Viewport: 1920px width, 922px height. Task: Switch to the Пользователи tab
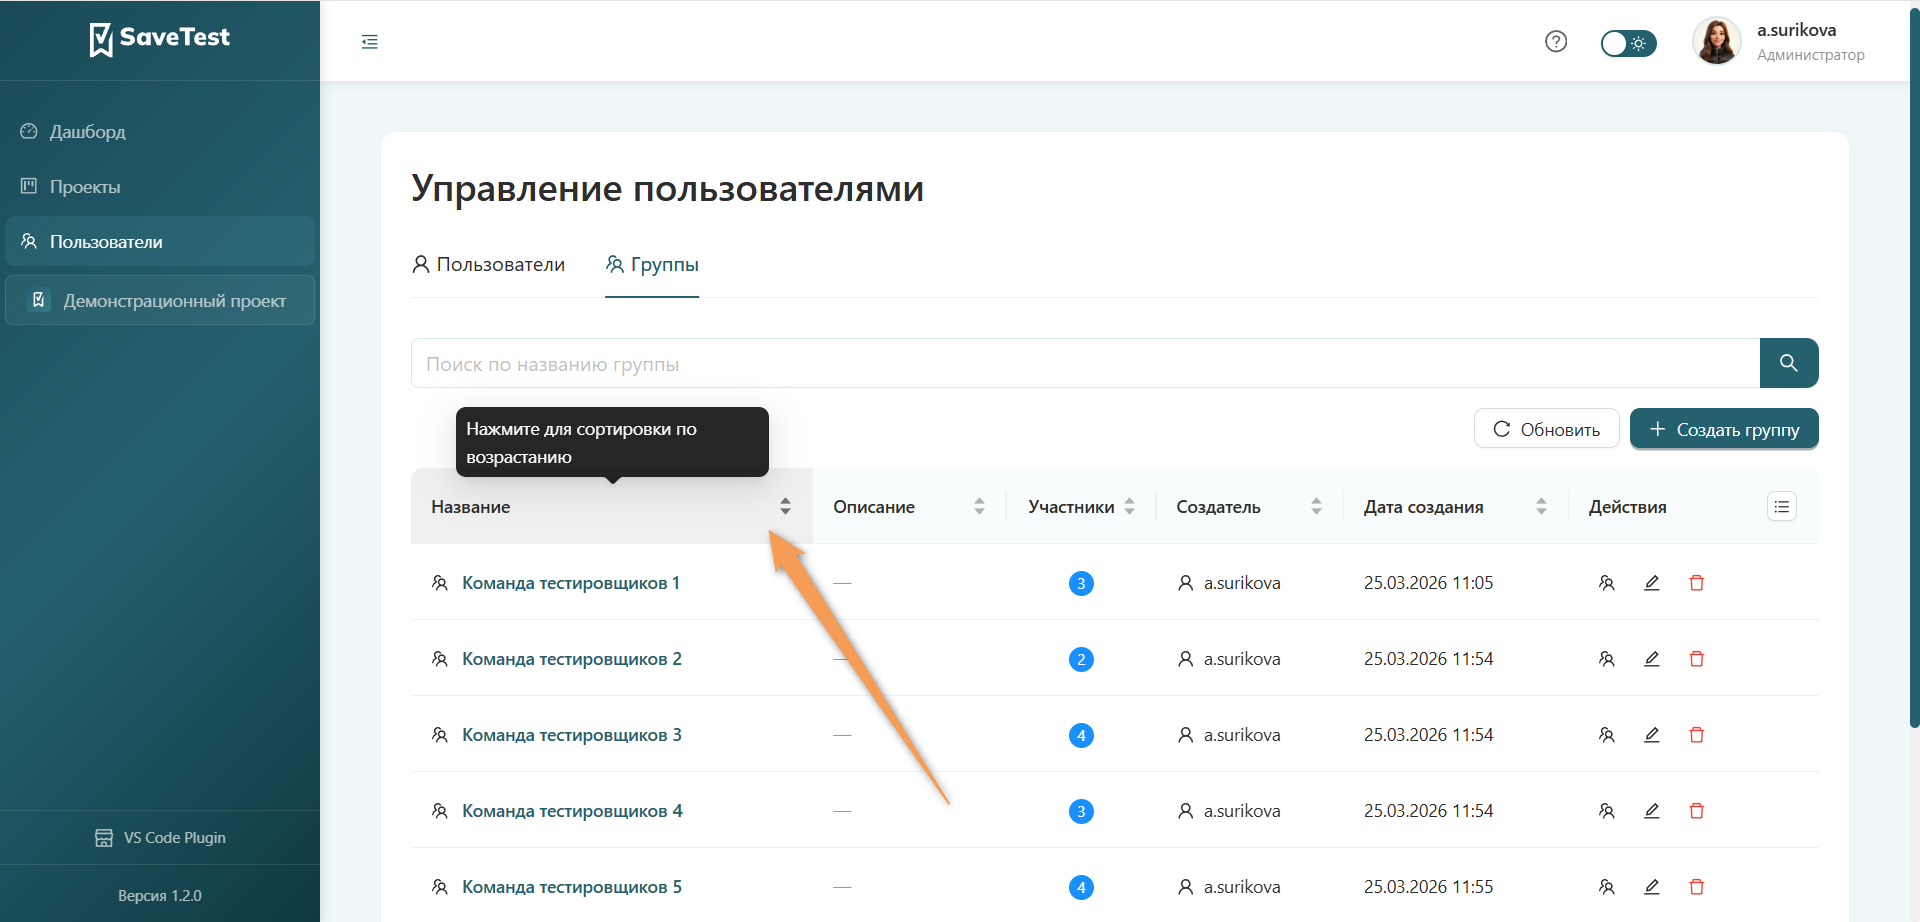[488, 264]
